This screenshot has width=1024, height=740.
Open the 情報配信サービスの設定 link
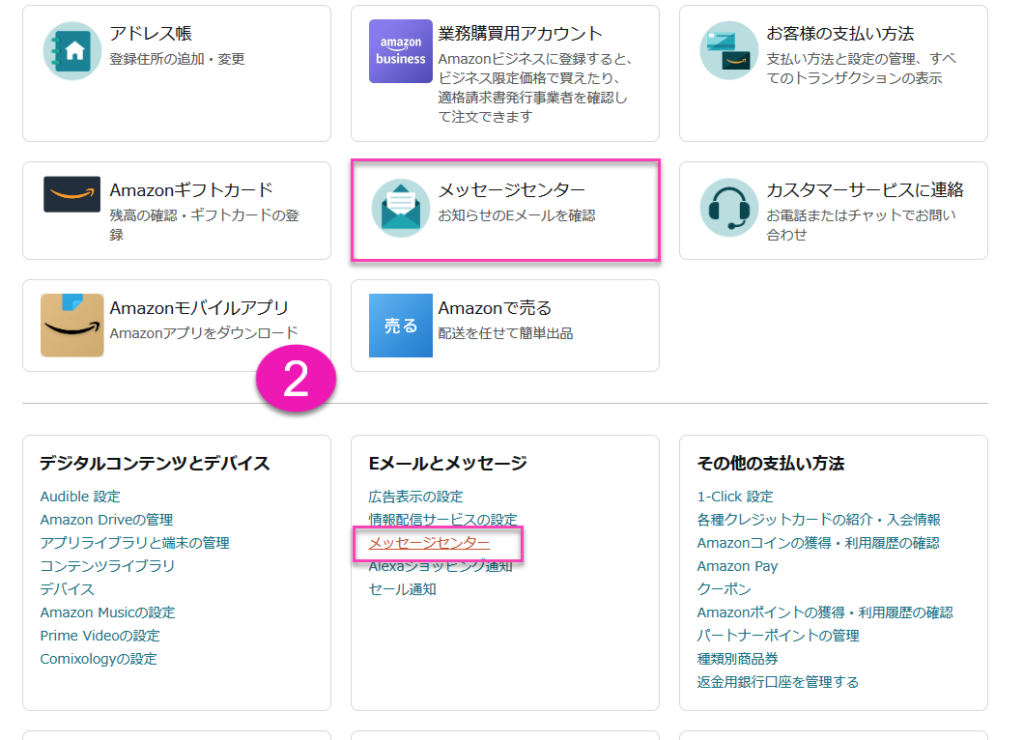[443, 520]
